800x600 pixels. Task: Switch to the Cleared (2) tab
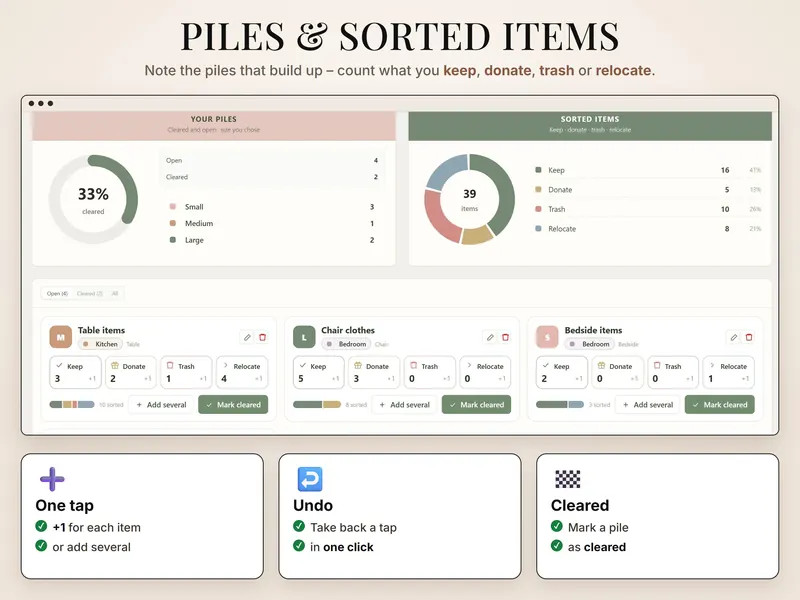(x=90, y=293)
